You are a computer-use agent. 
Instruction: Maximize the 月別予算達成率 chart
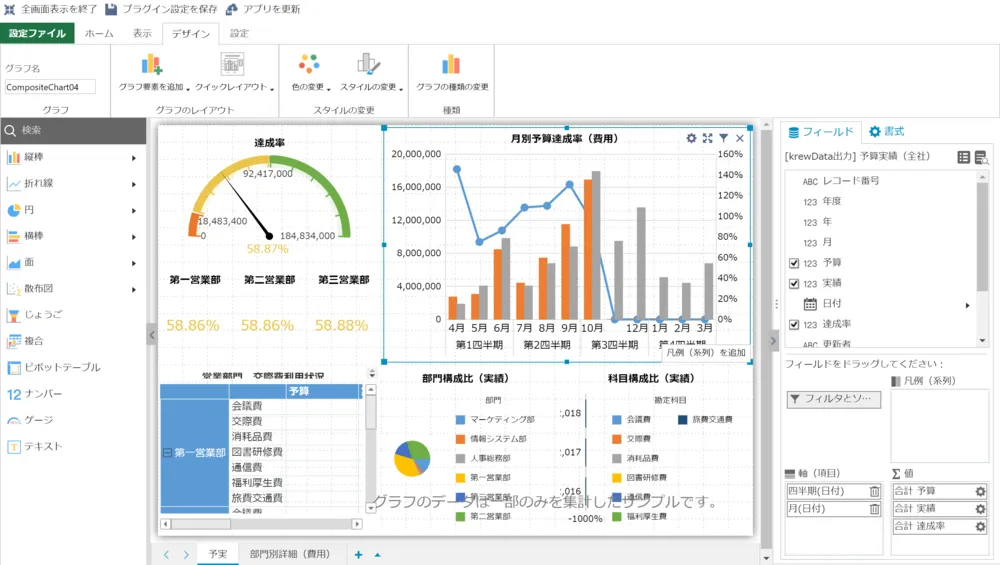point(707,138)
